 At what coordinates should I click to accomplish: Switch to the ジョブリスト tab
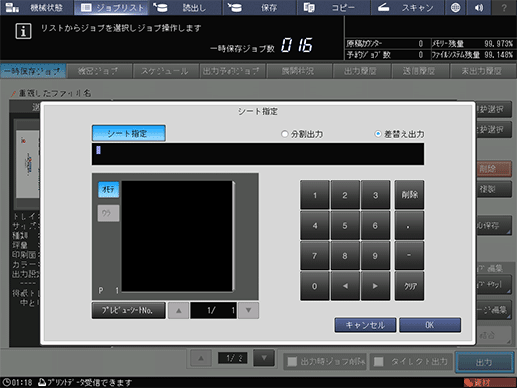(112, 7)
